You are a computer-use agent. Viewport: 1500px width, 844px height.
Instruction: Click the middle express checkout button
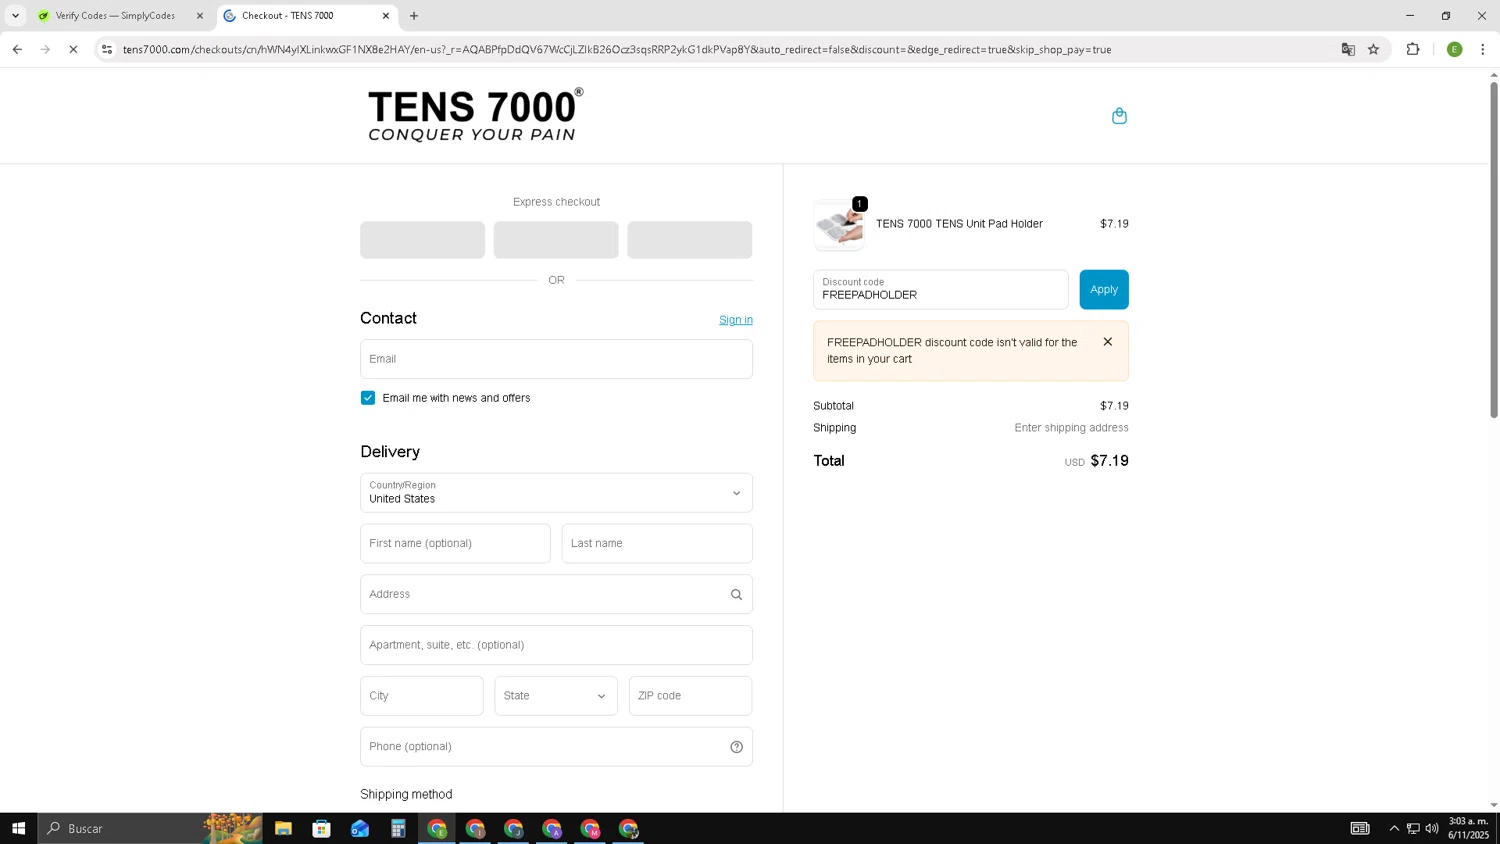(x=556, y=240)
